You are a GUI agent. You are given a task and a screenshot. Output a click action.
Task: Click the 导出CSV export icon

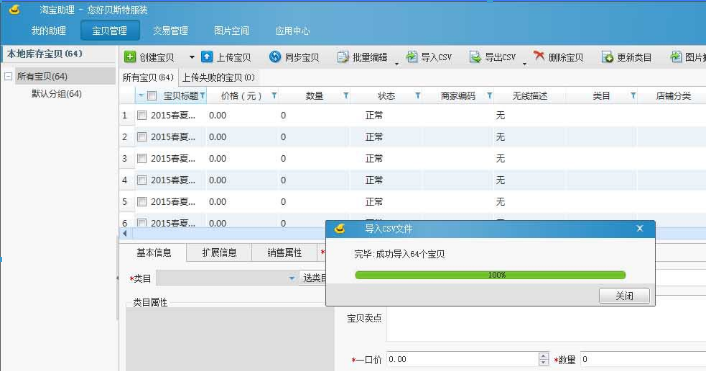coord(475,57)
